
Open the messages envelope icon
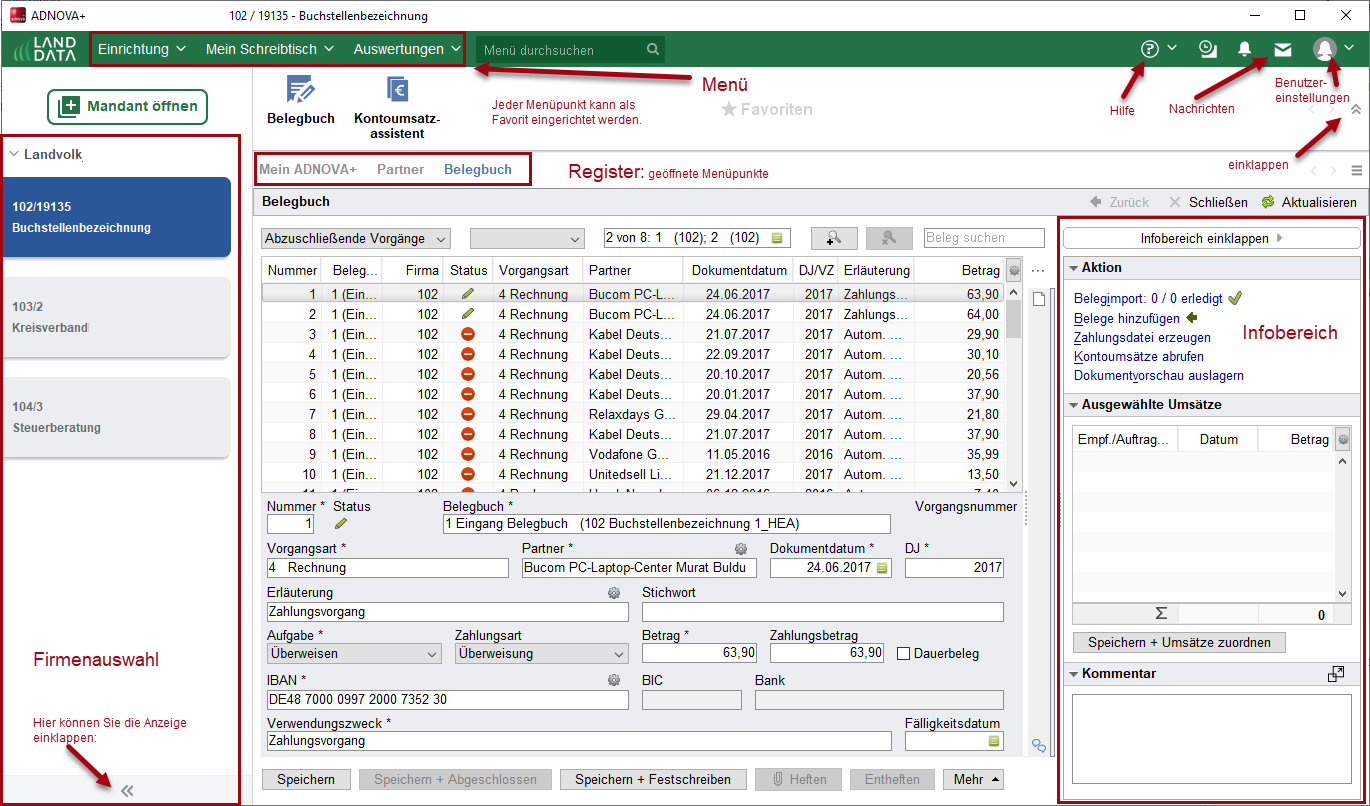coord(1282,49)
